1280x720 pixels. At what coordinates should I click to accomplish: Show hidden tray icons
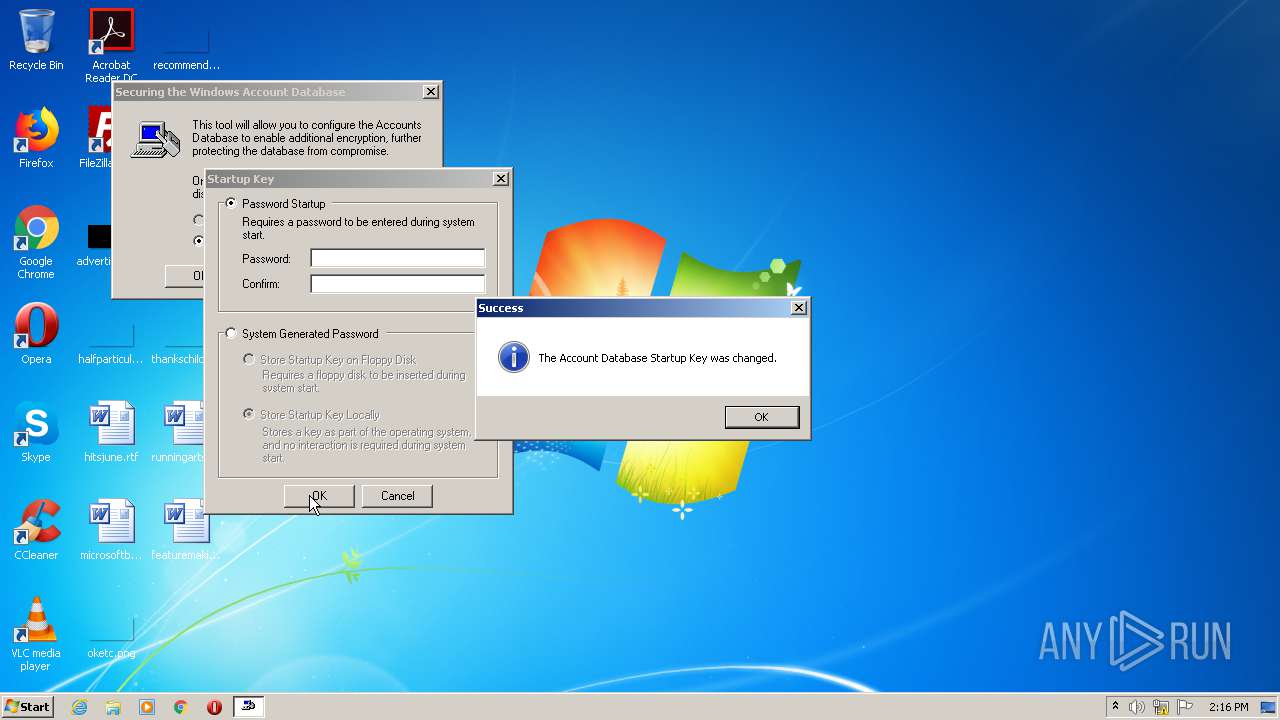(1115, 707)
